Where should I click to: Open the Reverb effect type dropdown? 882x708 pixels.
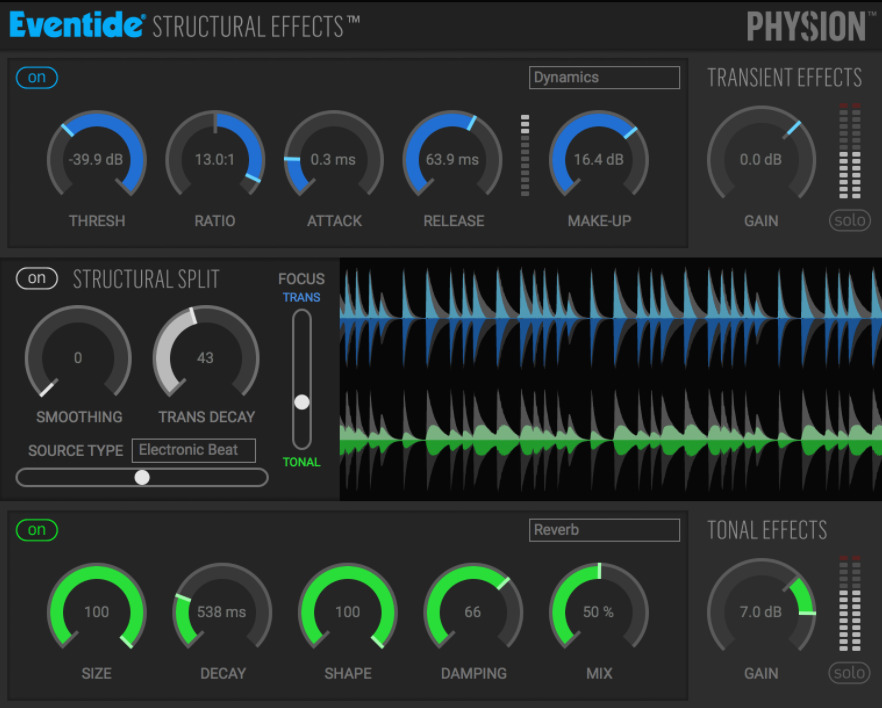click(x=604, y=530)
